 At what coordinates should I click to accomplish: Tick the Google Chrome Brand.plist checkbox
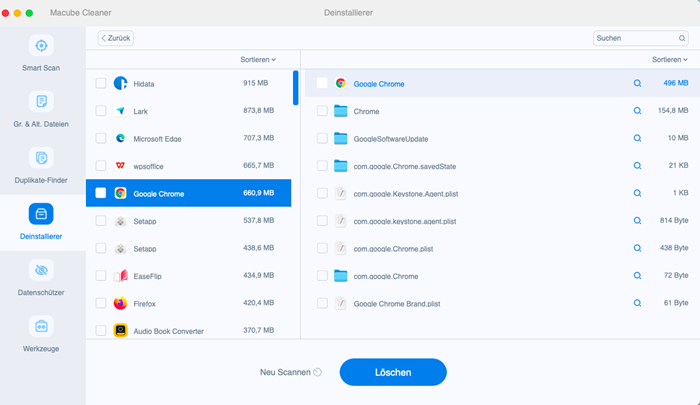322,303
